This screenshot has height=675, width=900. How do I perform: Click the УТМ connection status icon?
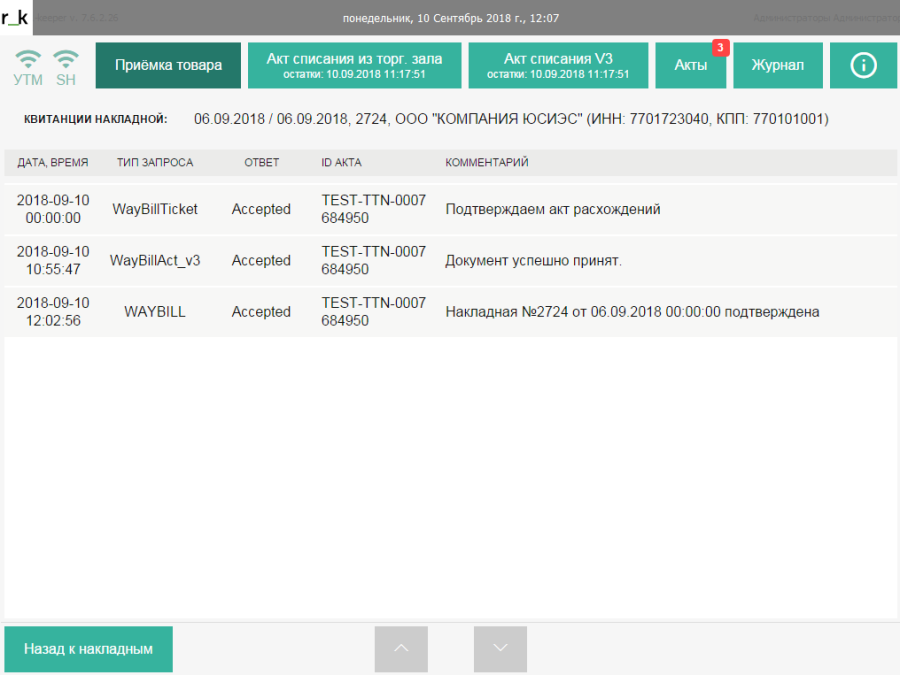(28, 66)
